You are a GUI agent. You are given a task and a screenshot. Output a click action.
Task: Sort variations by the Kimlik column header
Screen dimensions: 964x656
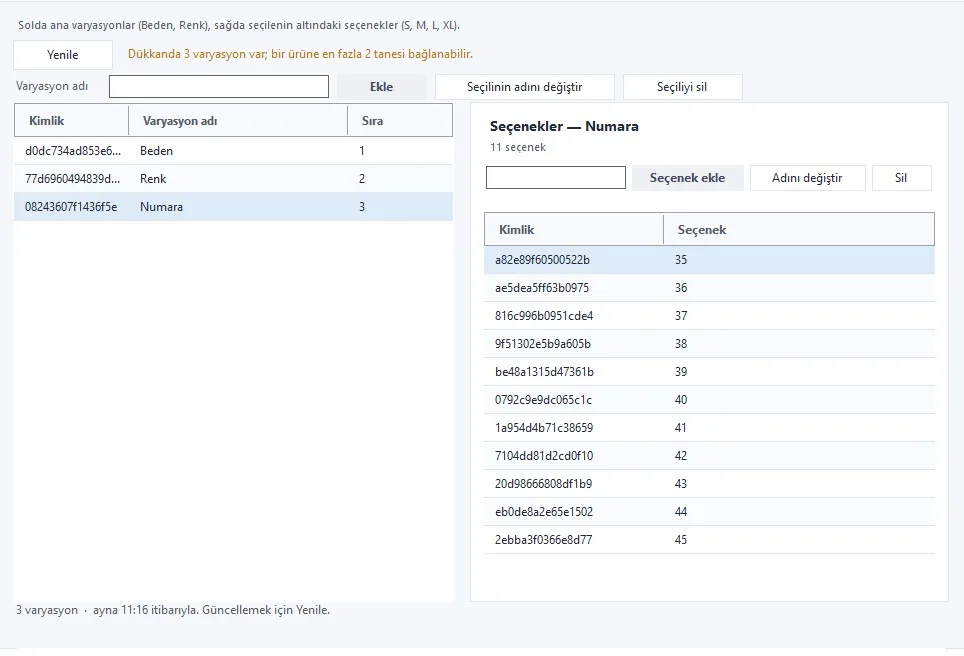tap(71, 121)
